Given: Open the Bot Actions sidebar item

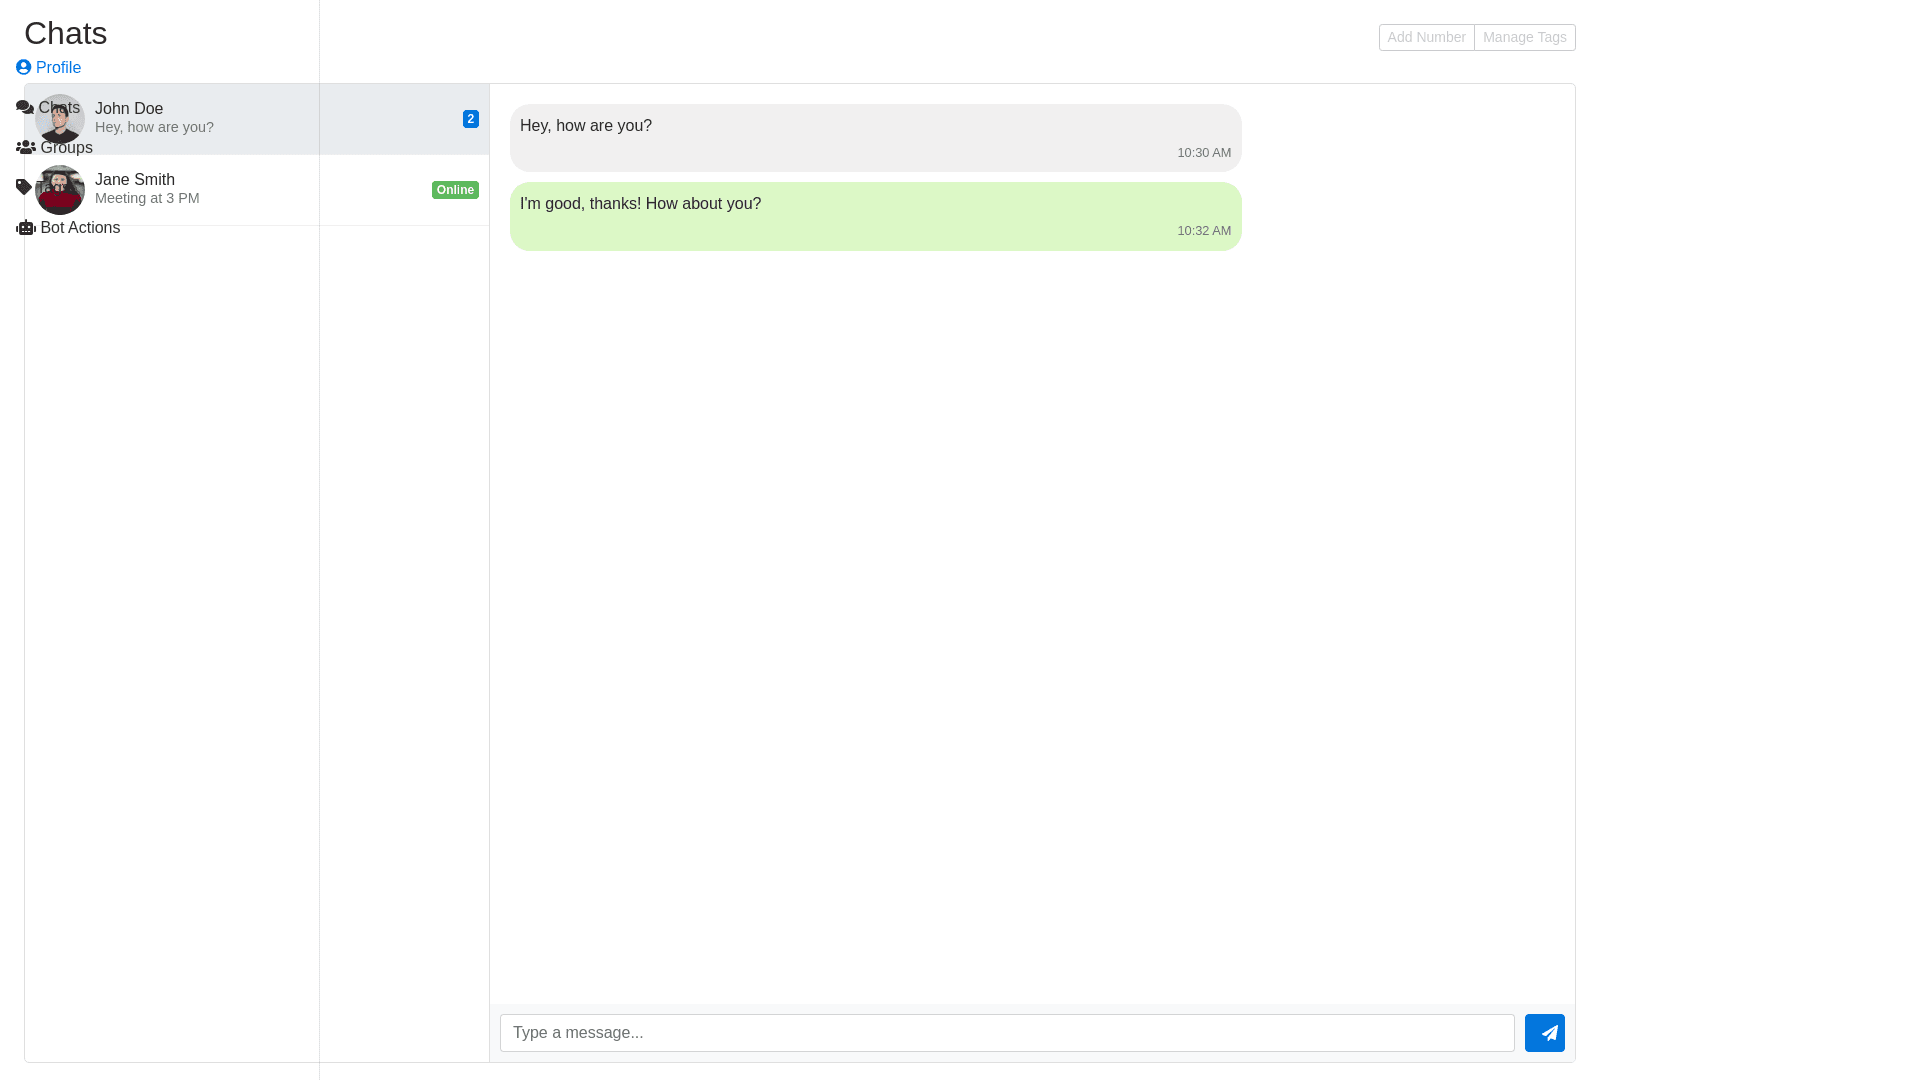Looking at the screenshot, I should tap(80, 228).
